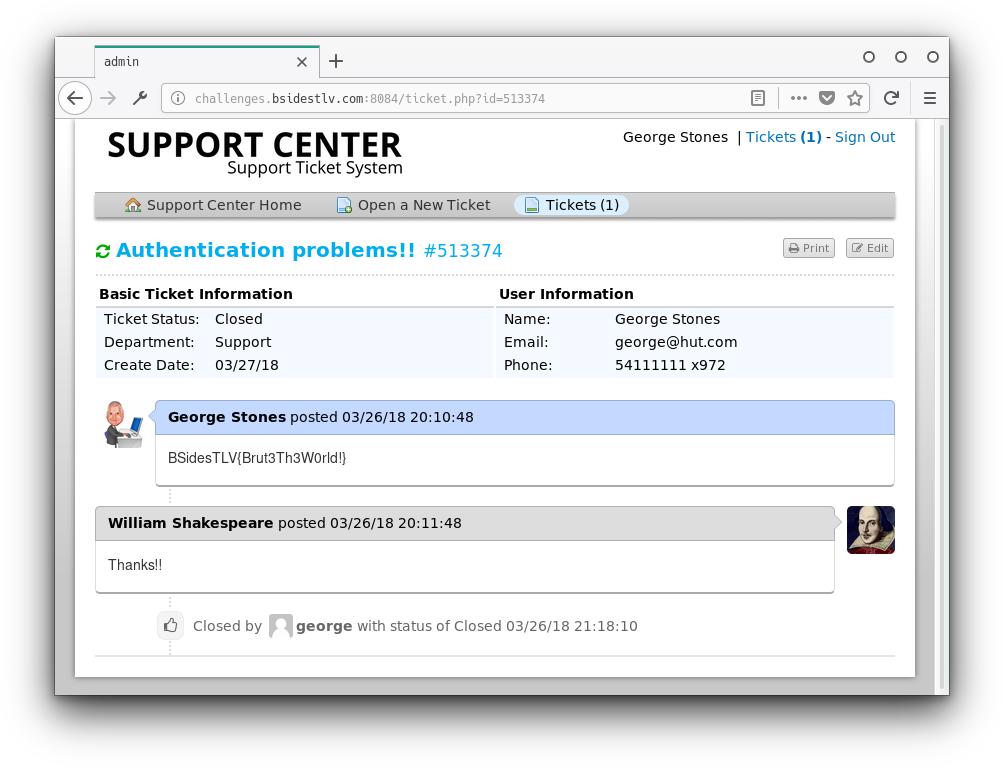Bookmark this page with the star icon
Image resolution: width=1004 pixels, height=768 pixels.
855,98
